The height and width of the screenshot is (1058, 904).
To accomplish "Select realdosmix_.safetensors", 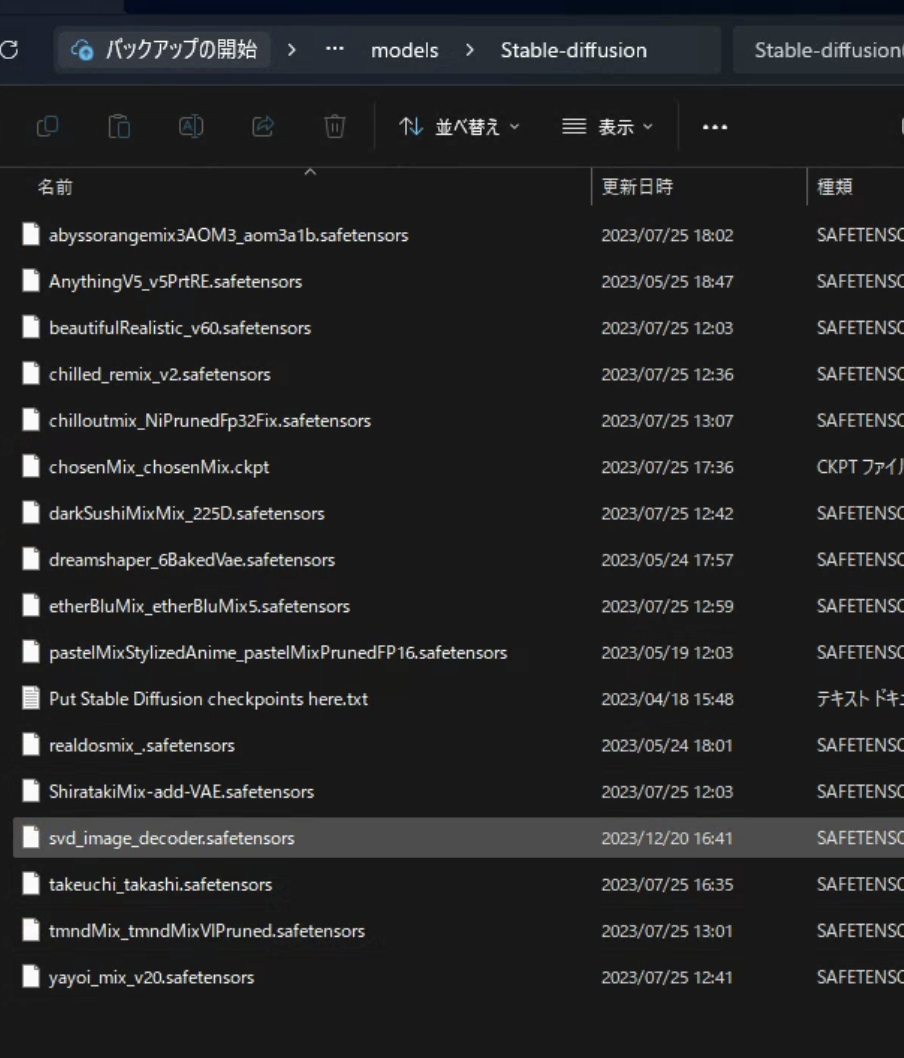I will [x=142, y=746].
